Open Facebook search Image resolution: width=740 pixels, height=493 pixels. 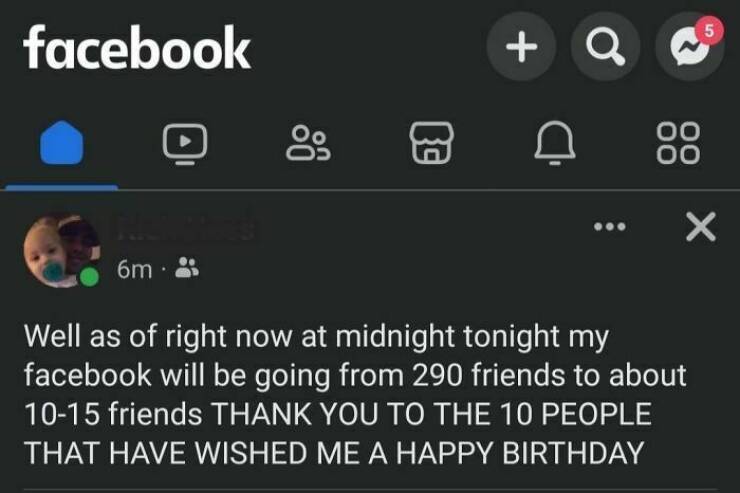click(x=604, y=45)
